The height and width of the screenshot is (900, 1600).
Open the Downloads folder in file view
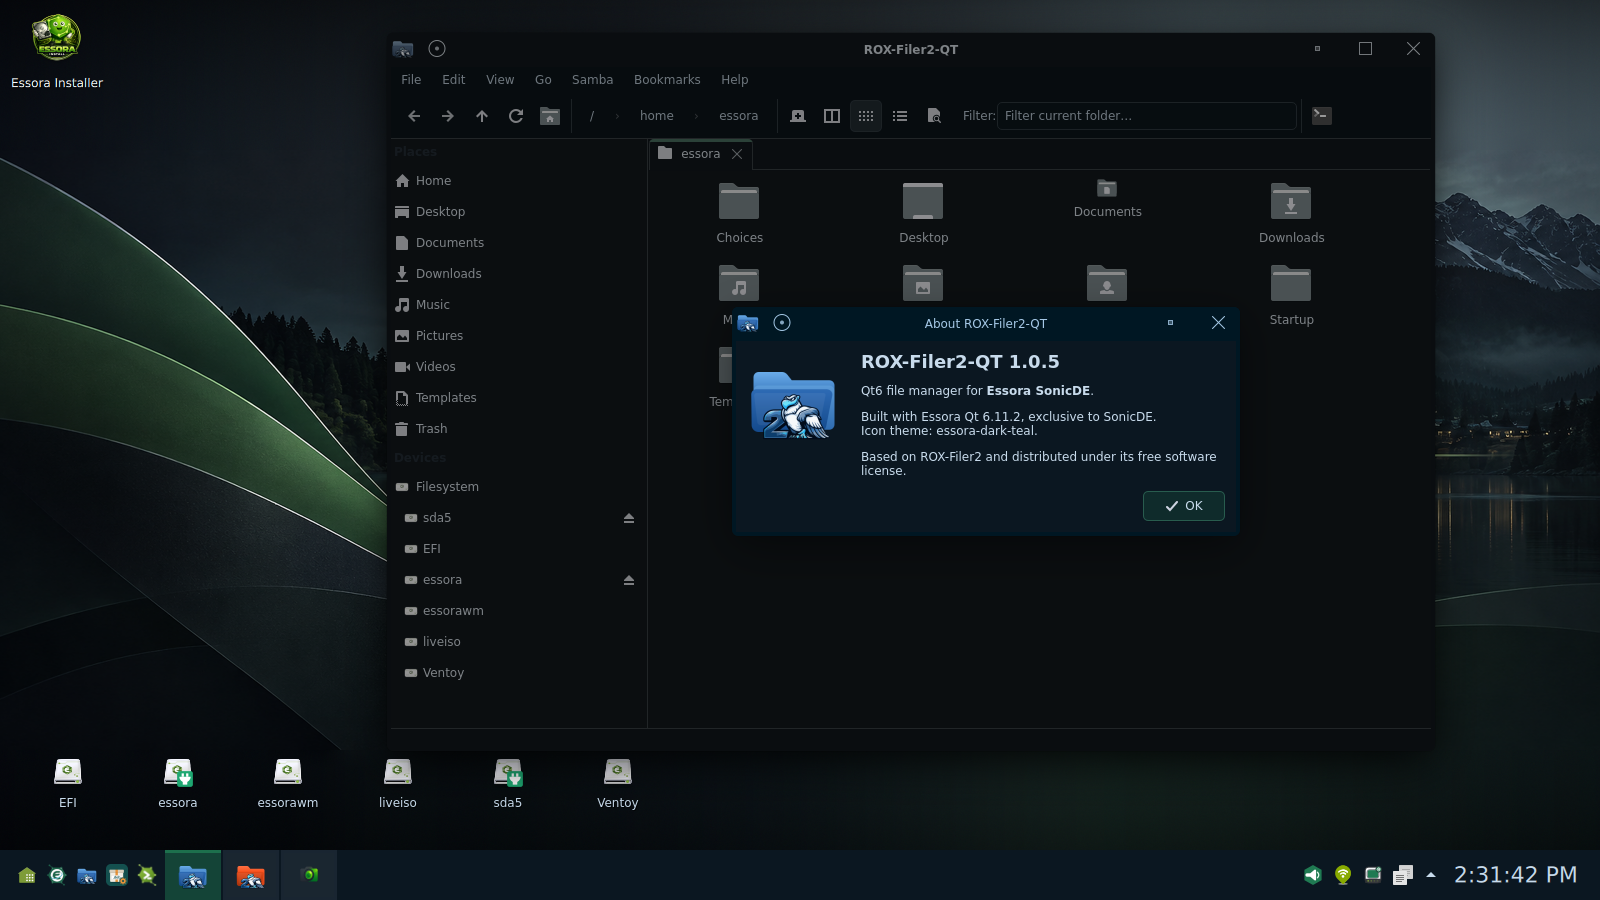point(1291,213)
